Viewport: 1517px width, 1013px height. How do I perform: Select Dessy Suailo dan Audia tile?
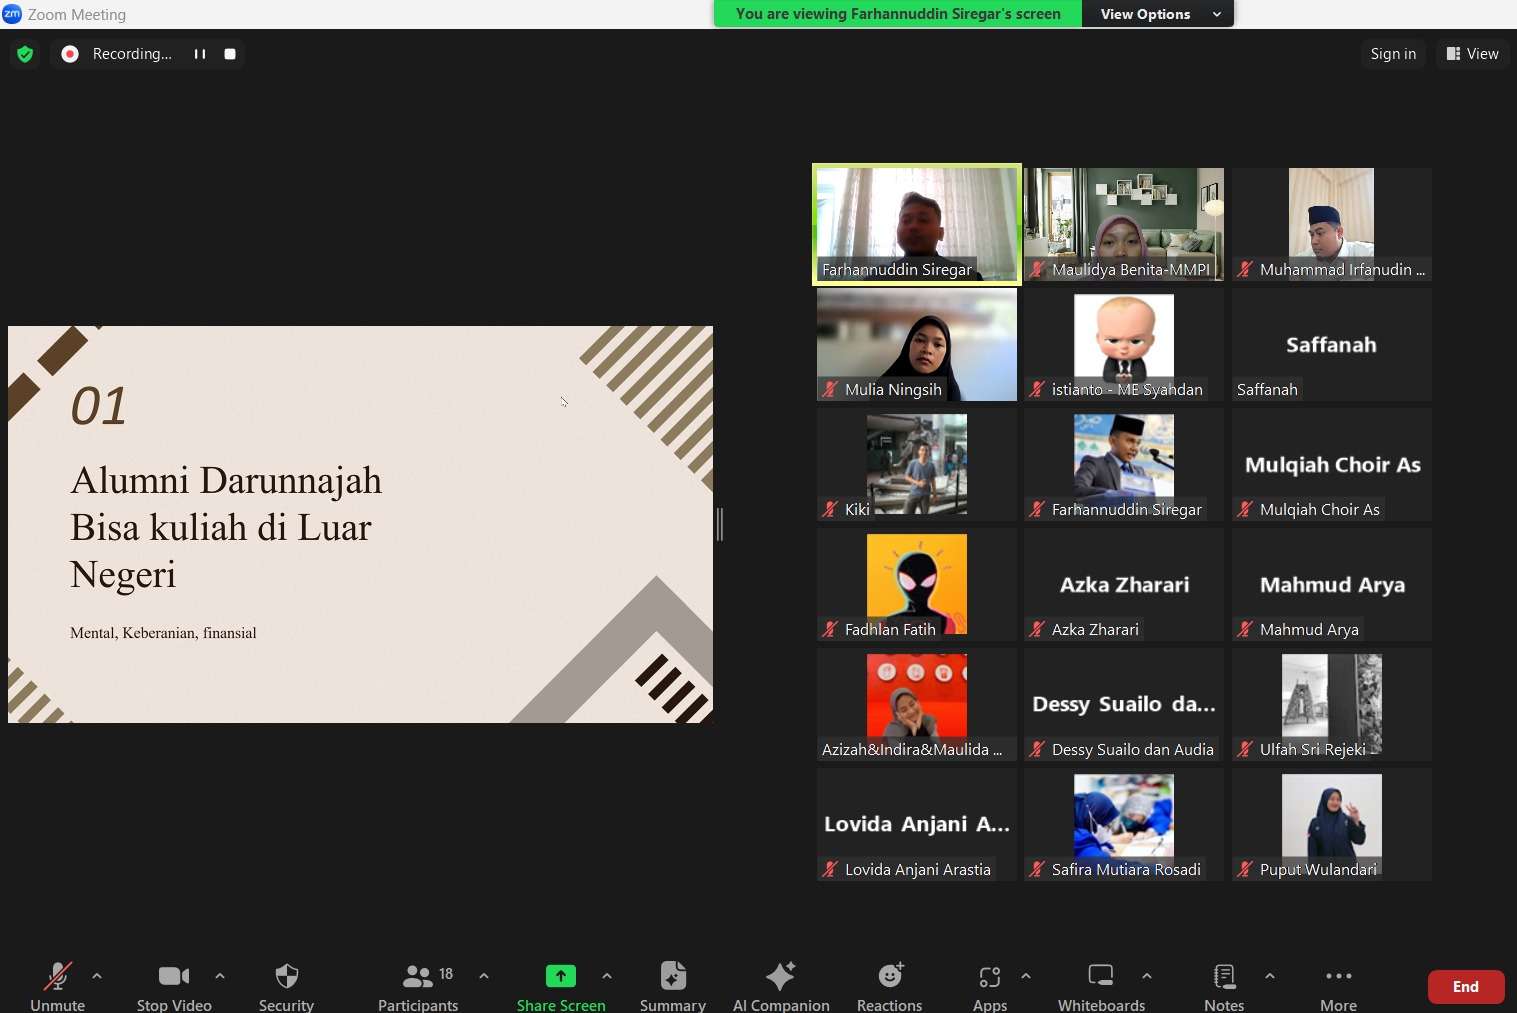(x=1124, y=704)
